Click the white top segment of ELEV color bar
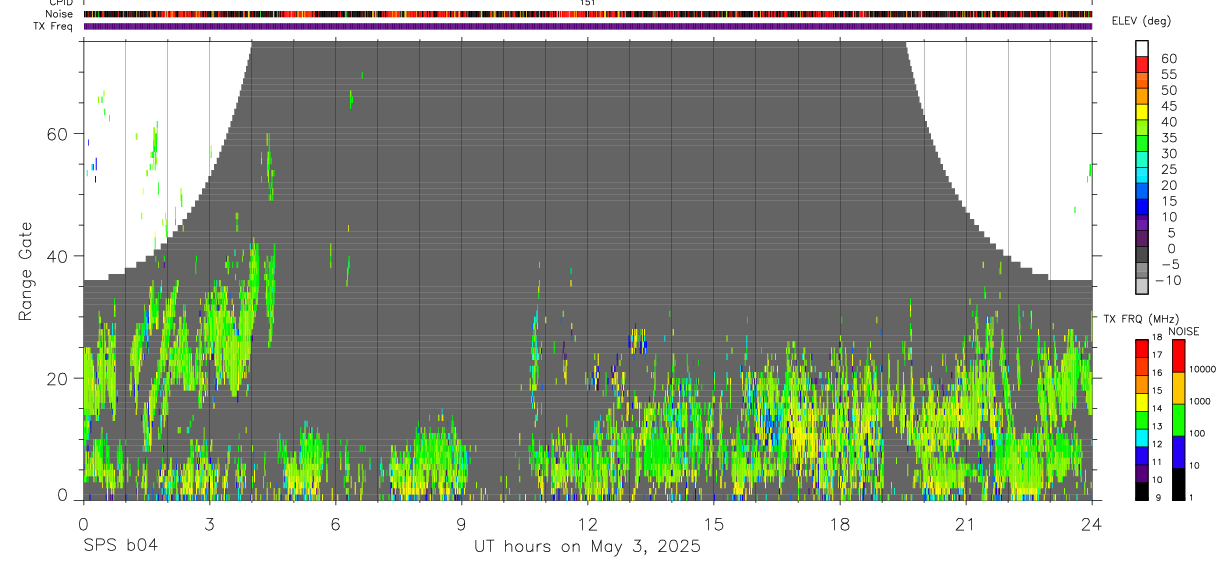The width and height of the screenshot is (1228, 567). coord(1142,48)
